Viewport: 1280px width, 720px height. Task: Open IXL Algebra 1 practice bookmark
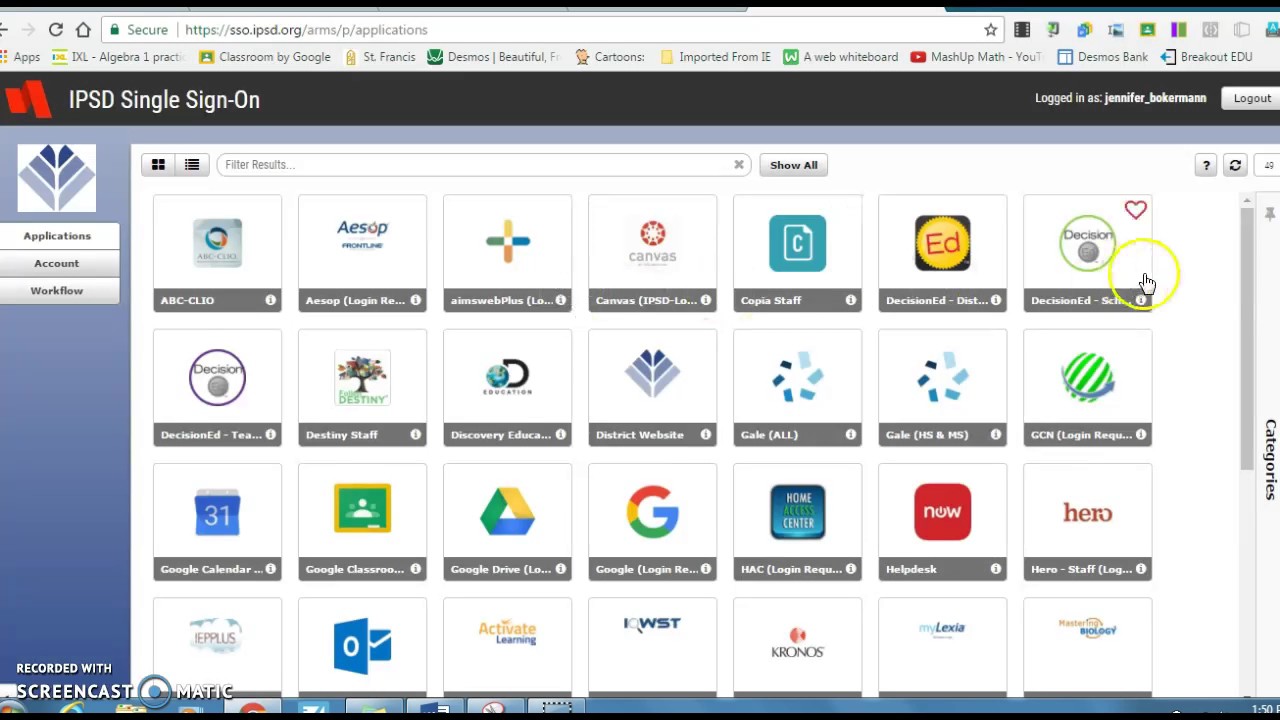[118, 57]
